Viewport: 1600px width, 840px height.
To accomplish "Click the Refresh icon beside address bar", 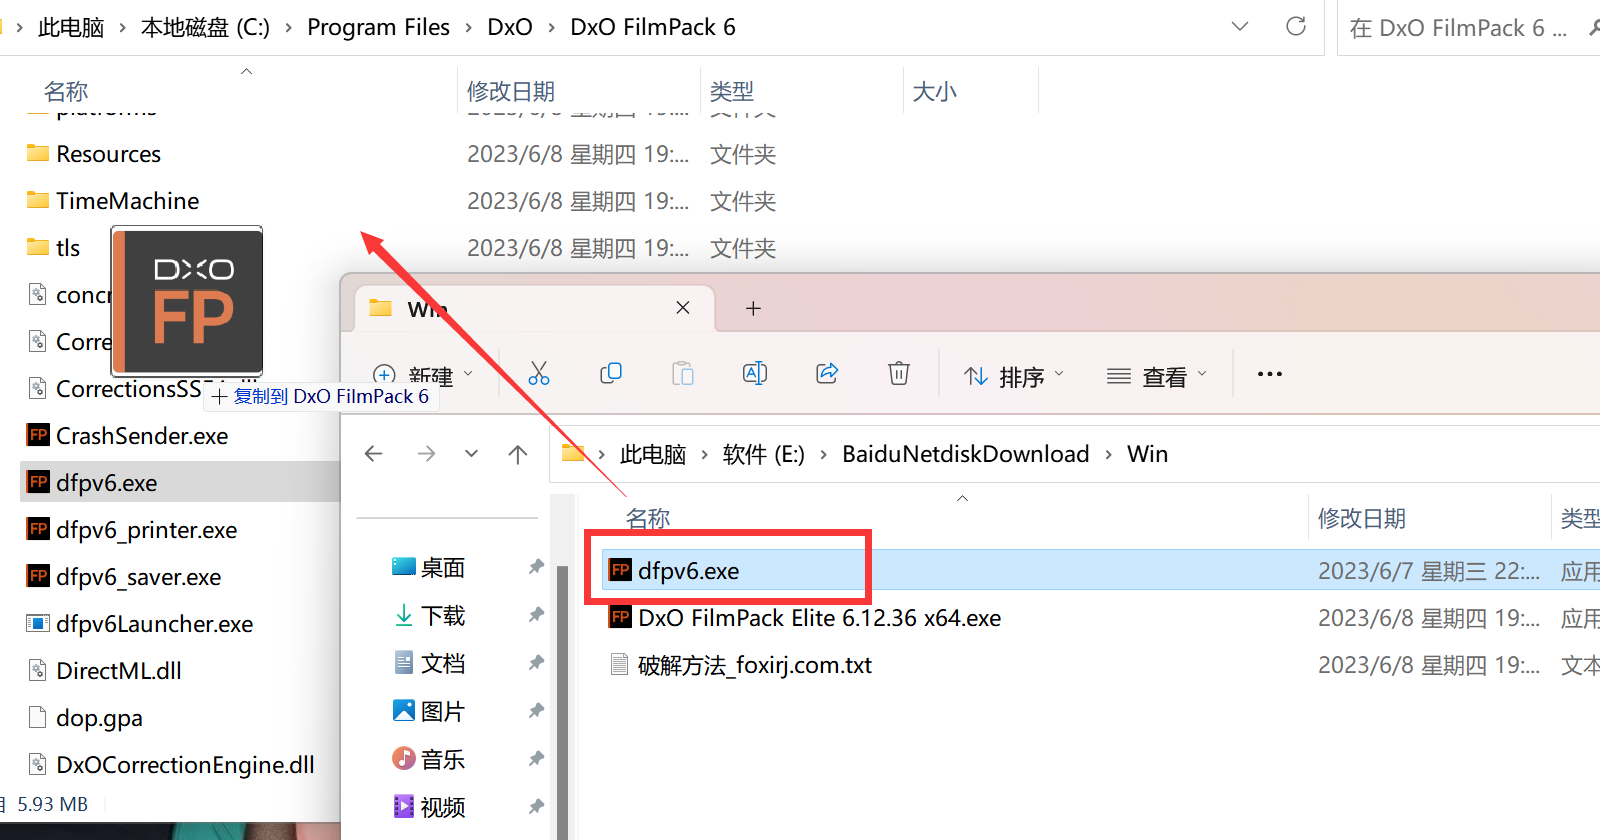I will point(1296,26).
